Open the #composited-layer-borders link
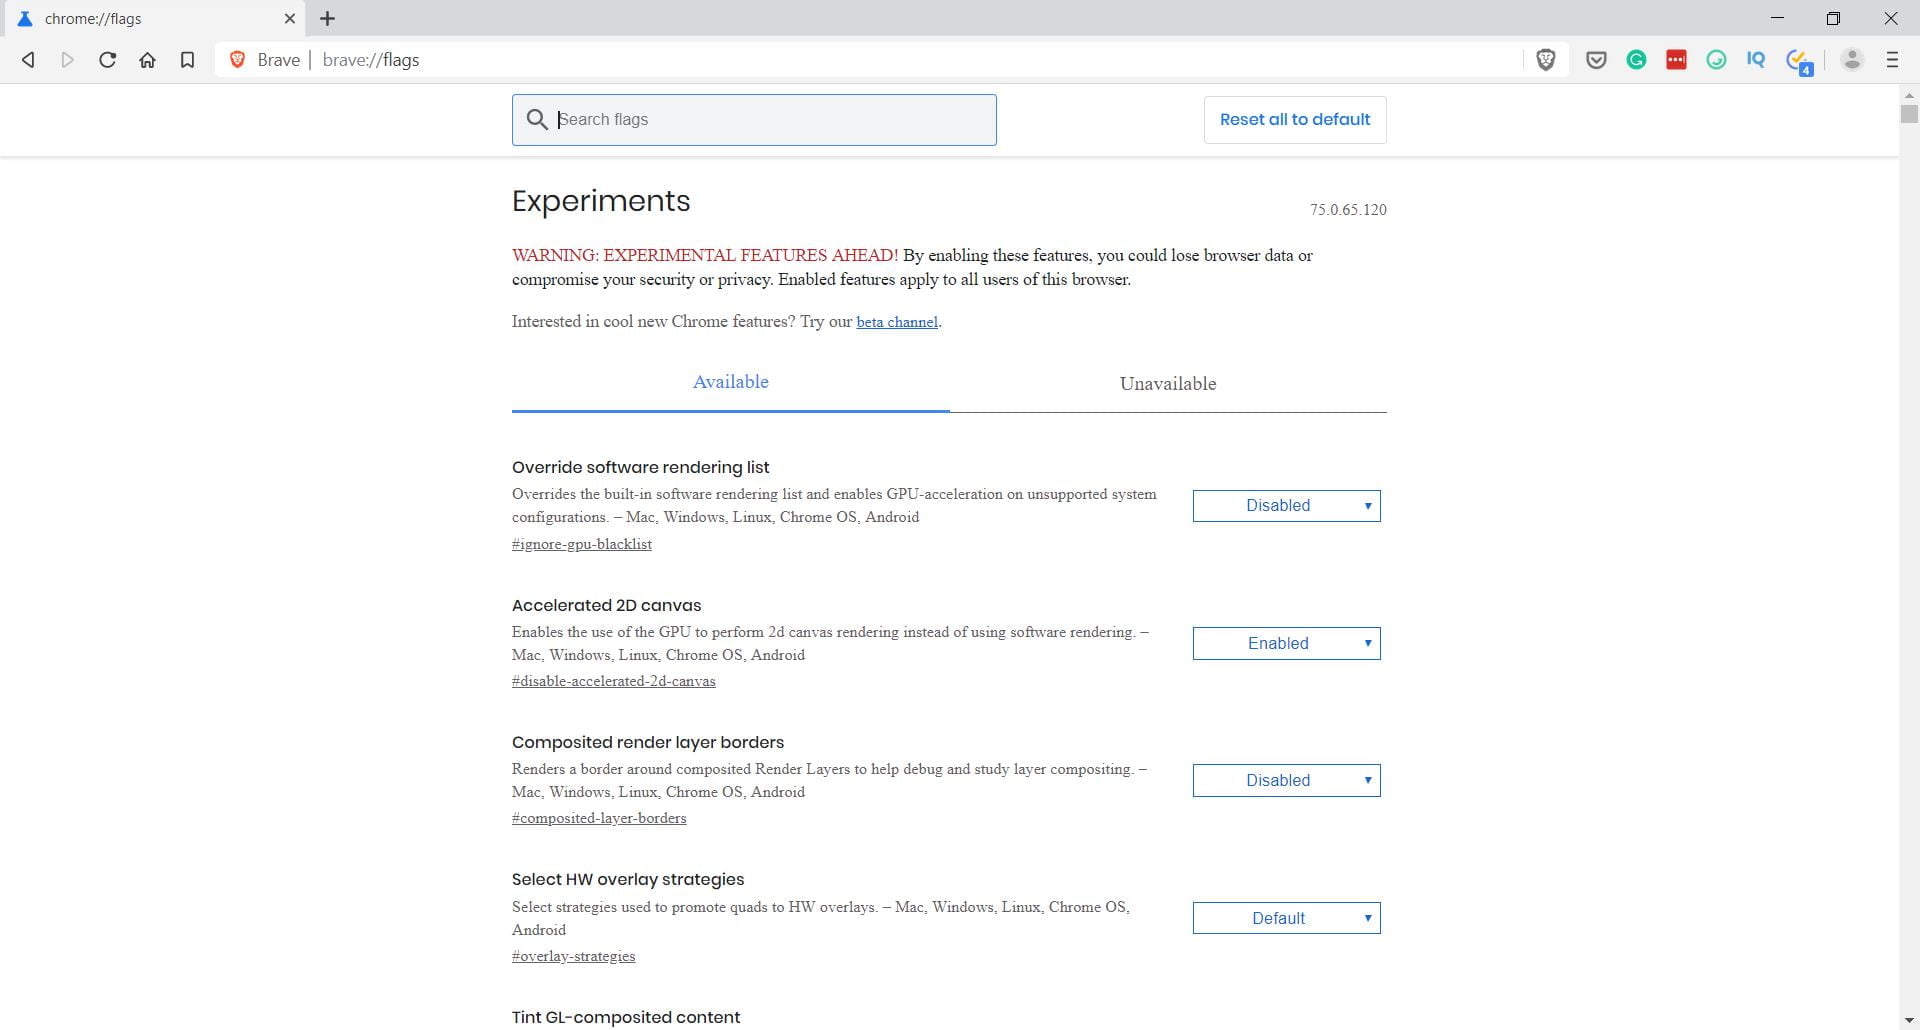Image resolution: width=1920 pixels, height=1030 pixels. (599, 818)
